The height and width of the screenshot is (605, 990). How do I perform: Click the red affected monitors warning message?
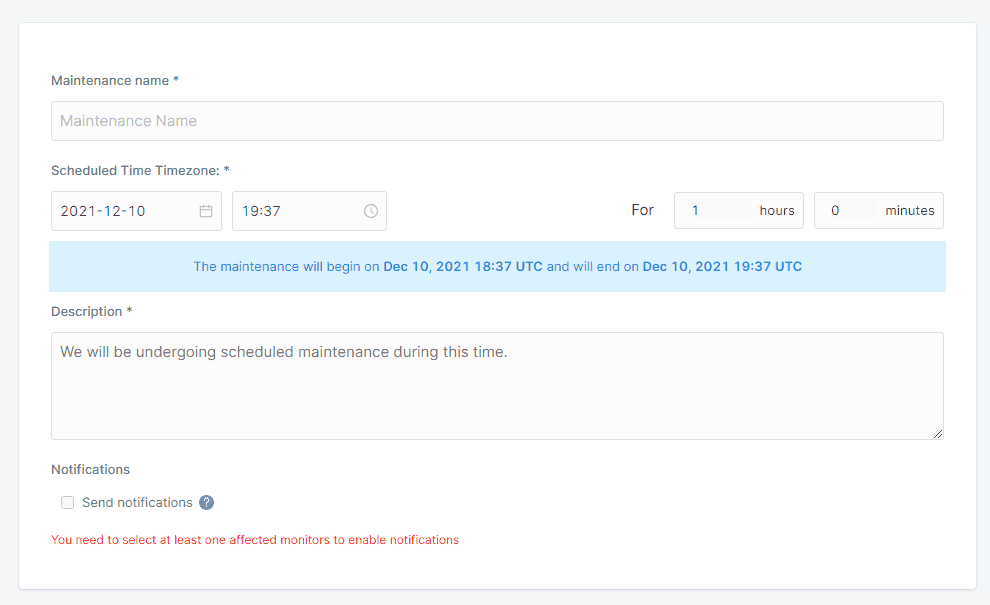tap(255, 540)
